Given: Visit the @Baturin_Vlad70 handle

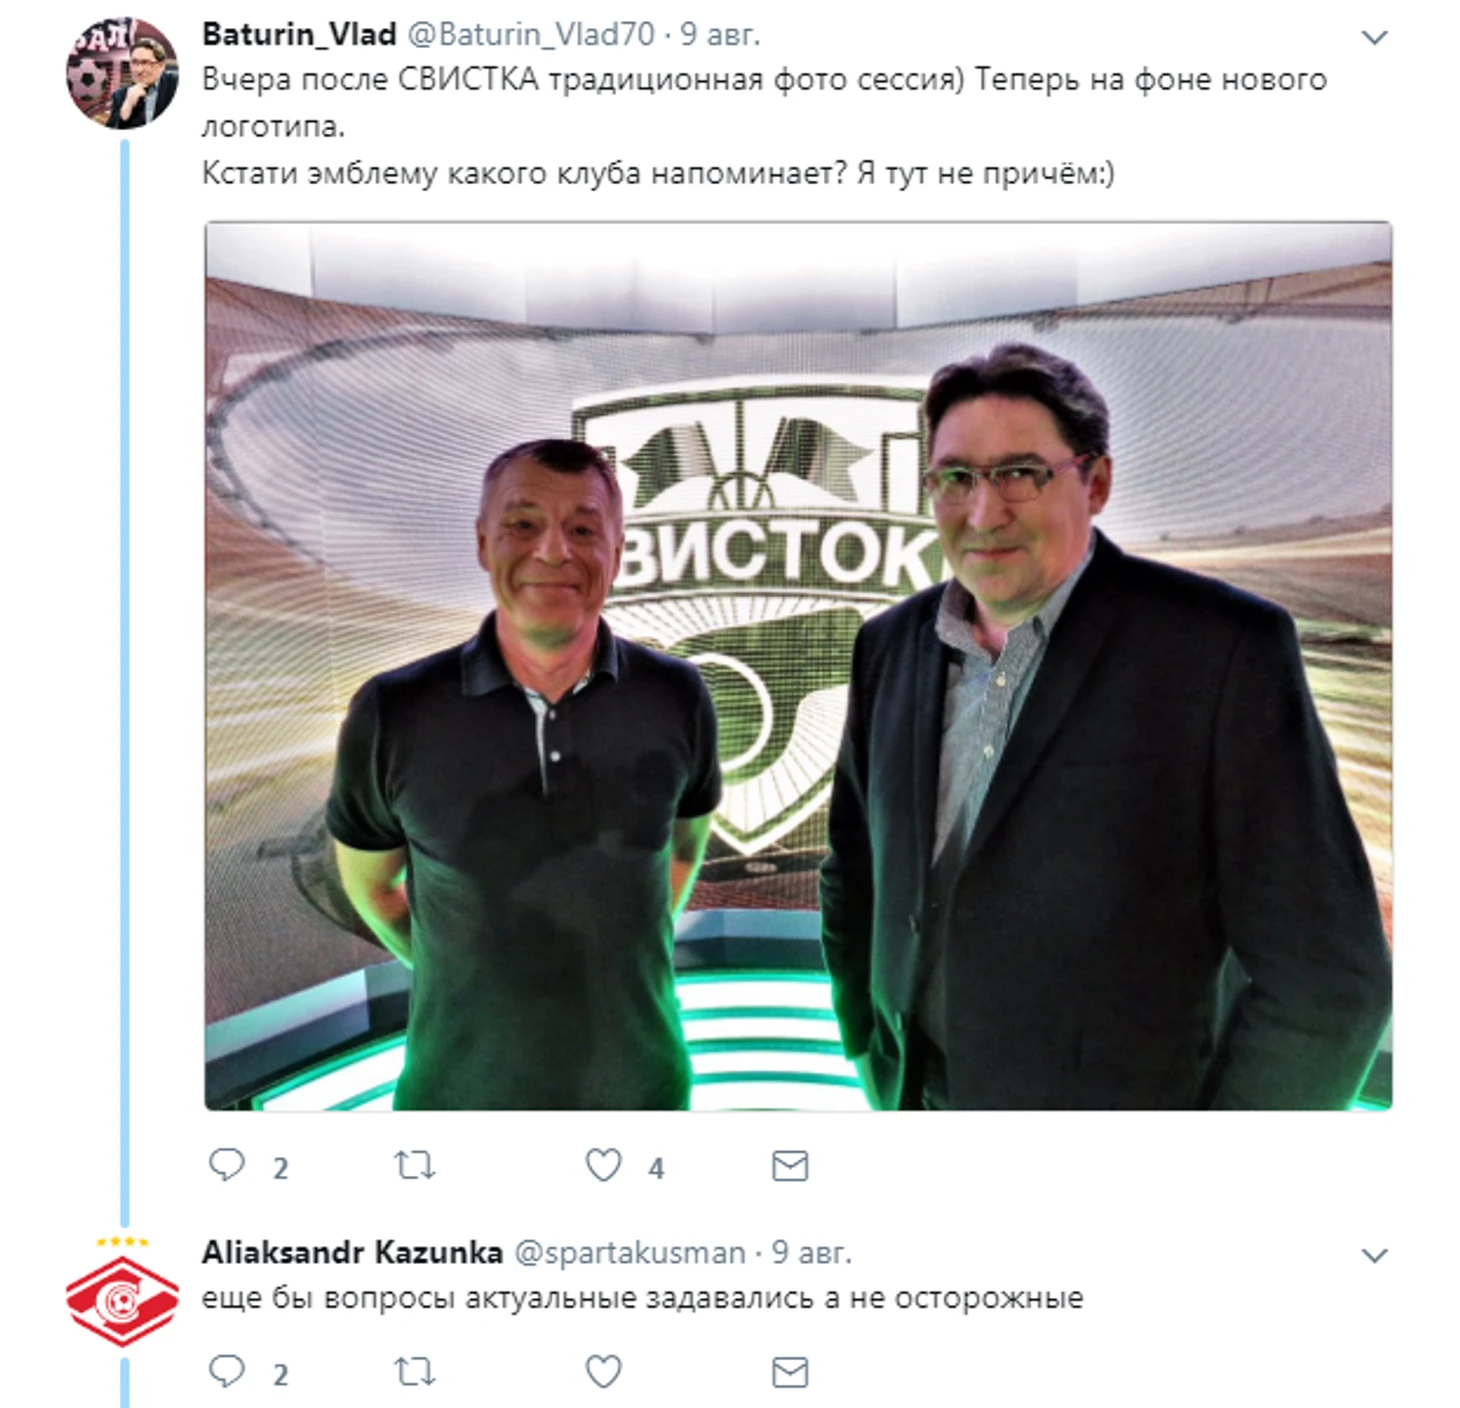Looking at the screenshot, I should [531, 34].
